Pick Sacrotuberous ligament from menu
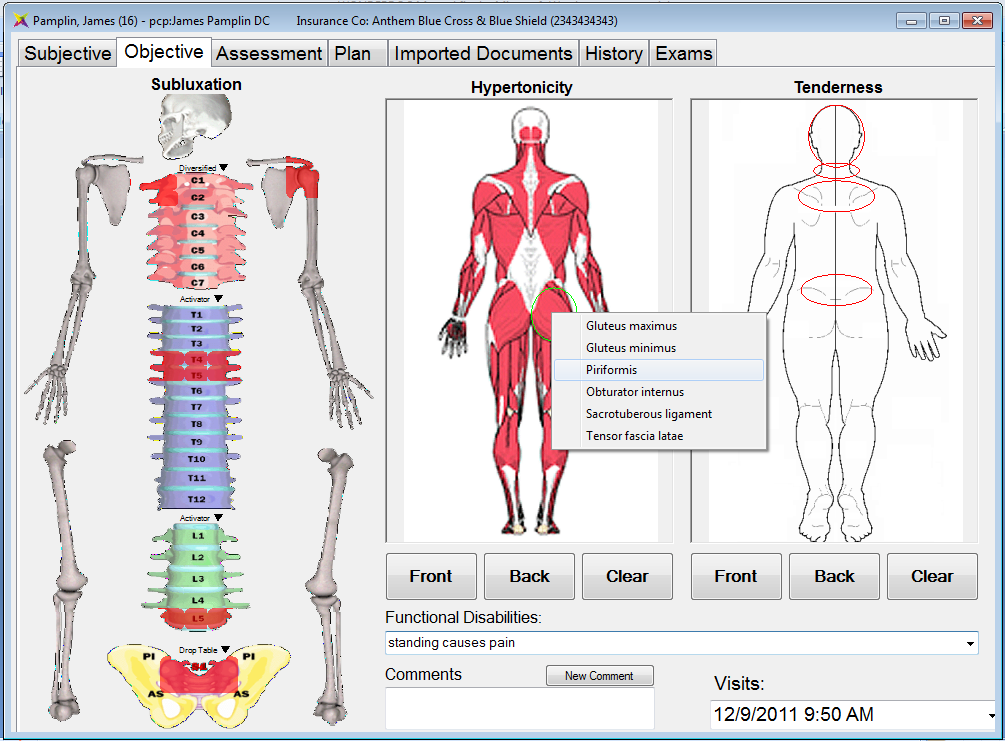The width and height of the screenshot is (1005, 741). click(659, 414)
